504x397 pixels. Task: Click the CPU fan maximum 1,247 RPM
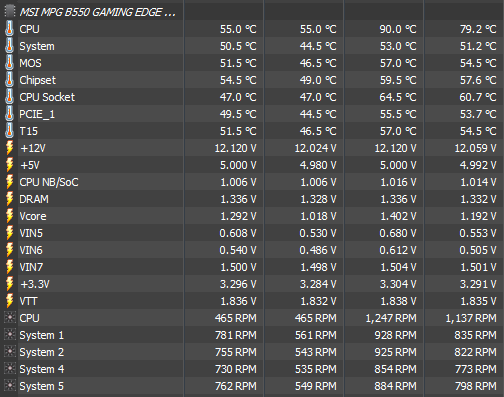tap(391, 318)
